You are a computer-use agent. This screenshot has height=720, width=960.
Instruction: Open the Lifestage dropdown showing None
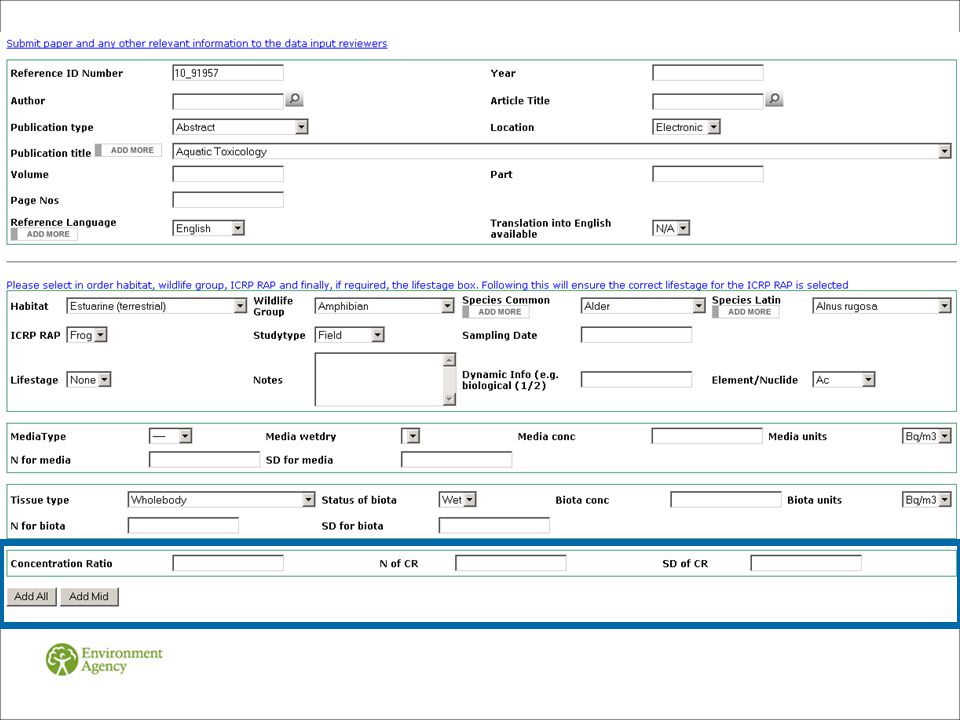[x=89, y=380]
